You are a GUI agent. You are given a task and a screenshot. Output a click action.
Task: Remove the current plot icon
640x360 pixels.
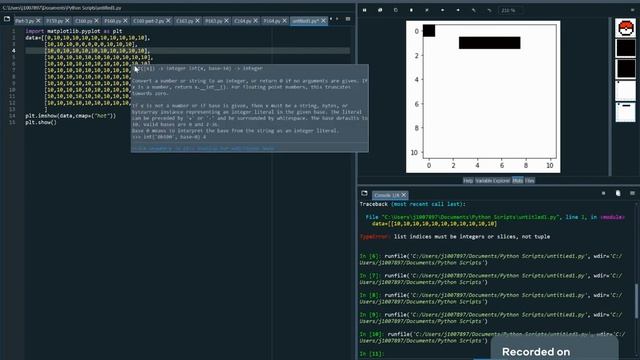pyautogui.click(x=411, y=10)
